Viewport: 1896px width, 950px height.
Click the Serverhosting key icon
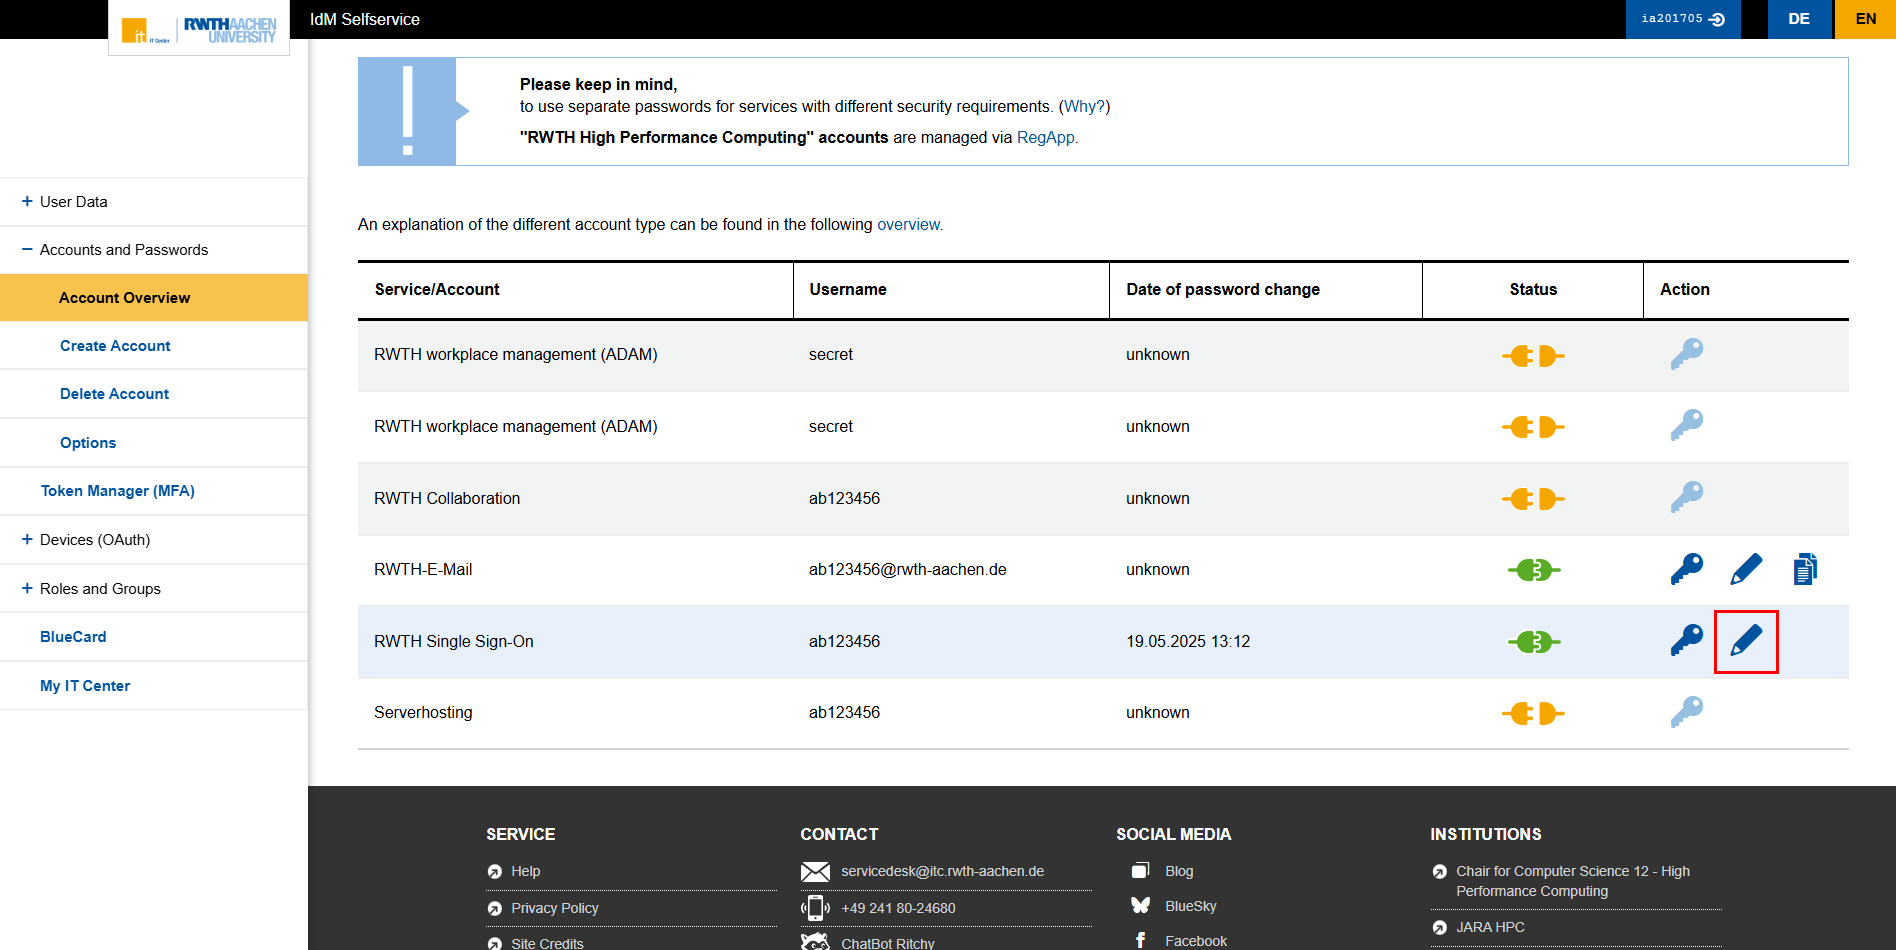tap(1686, 712)
